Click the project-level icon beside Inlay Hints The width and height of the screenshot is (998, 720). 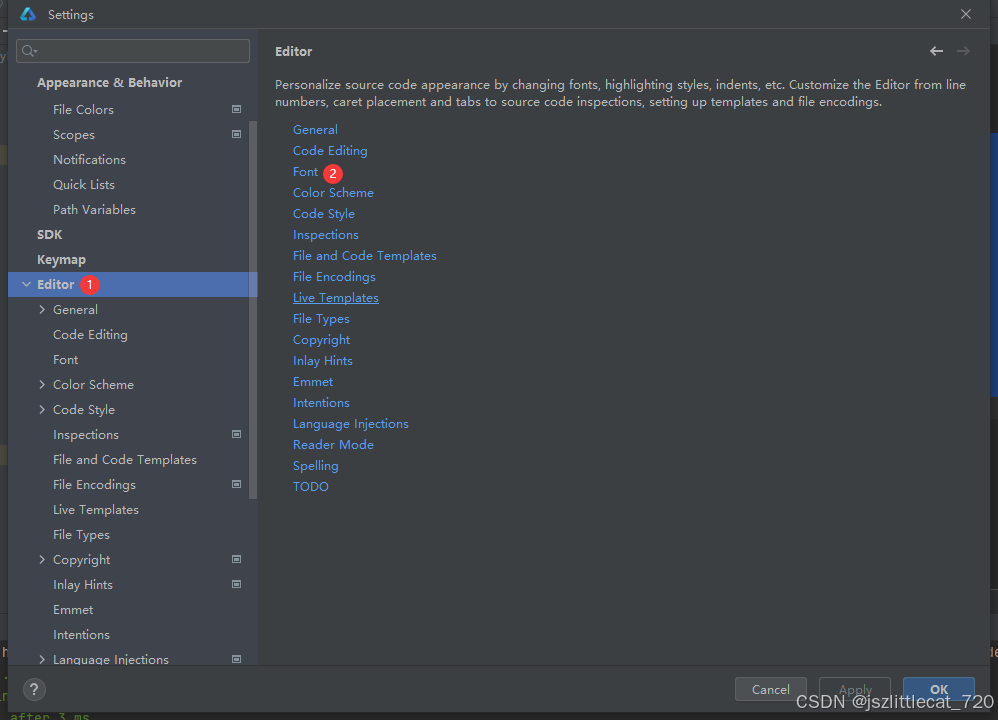pyautogui.click(x=237, y=584)
